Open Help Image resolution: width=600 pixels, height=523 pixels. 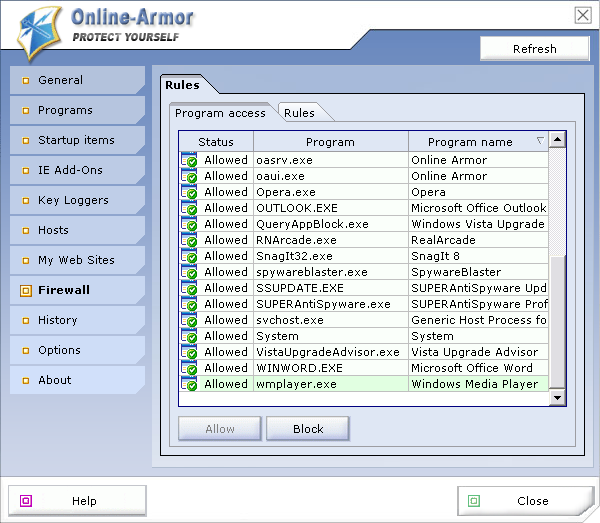77,501
